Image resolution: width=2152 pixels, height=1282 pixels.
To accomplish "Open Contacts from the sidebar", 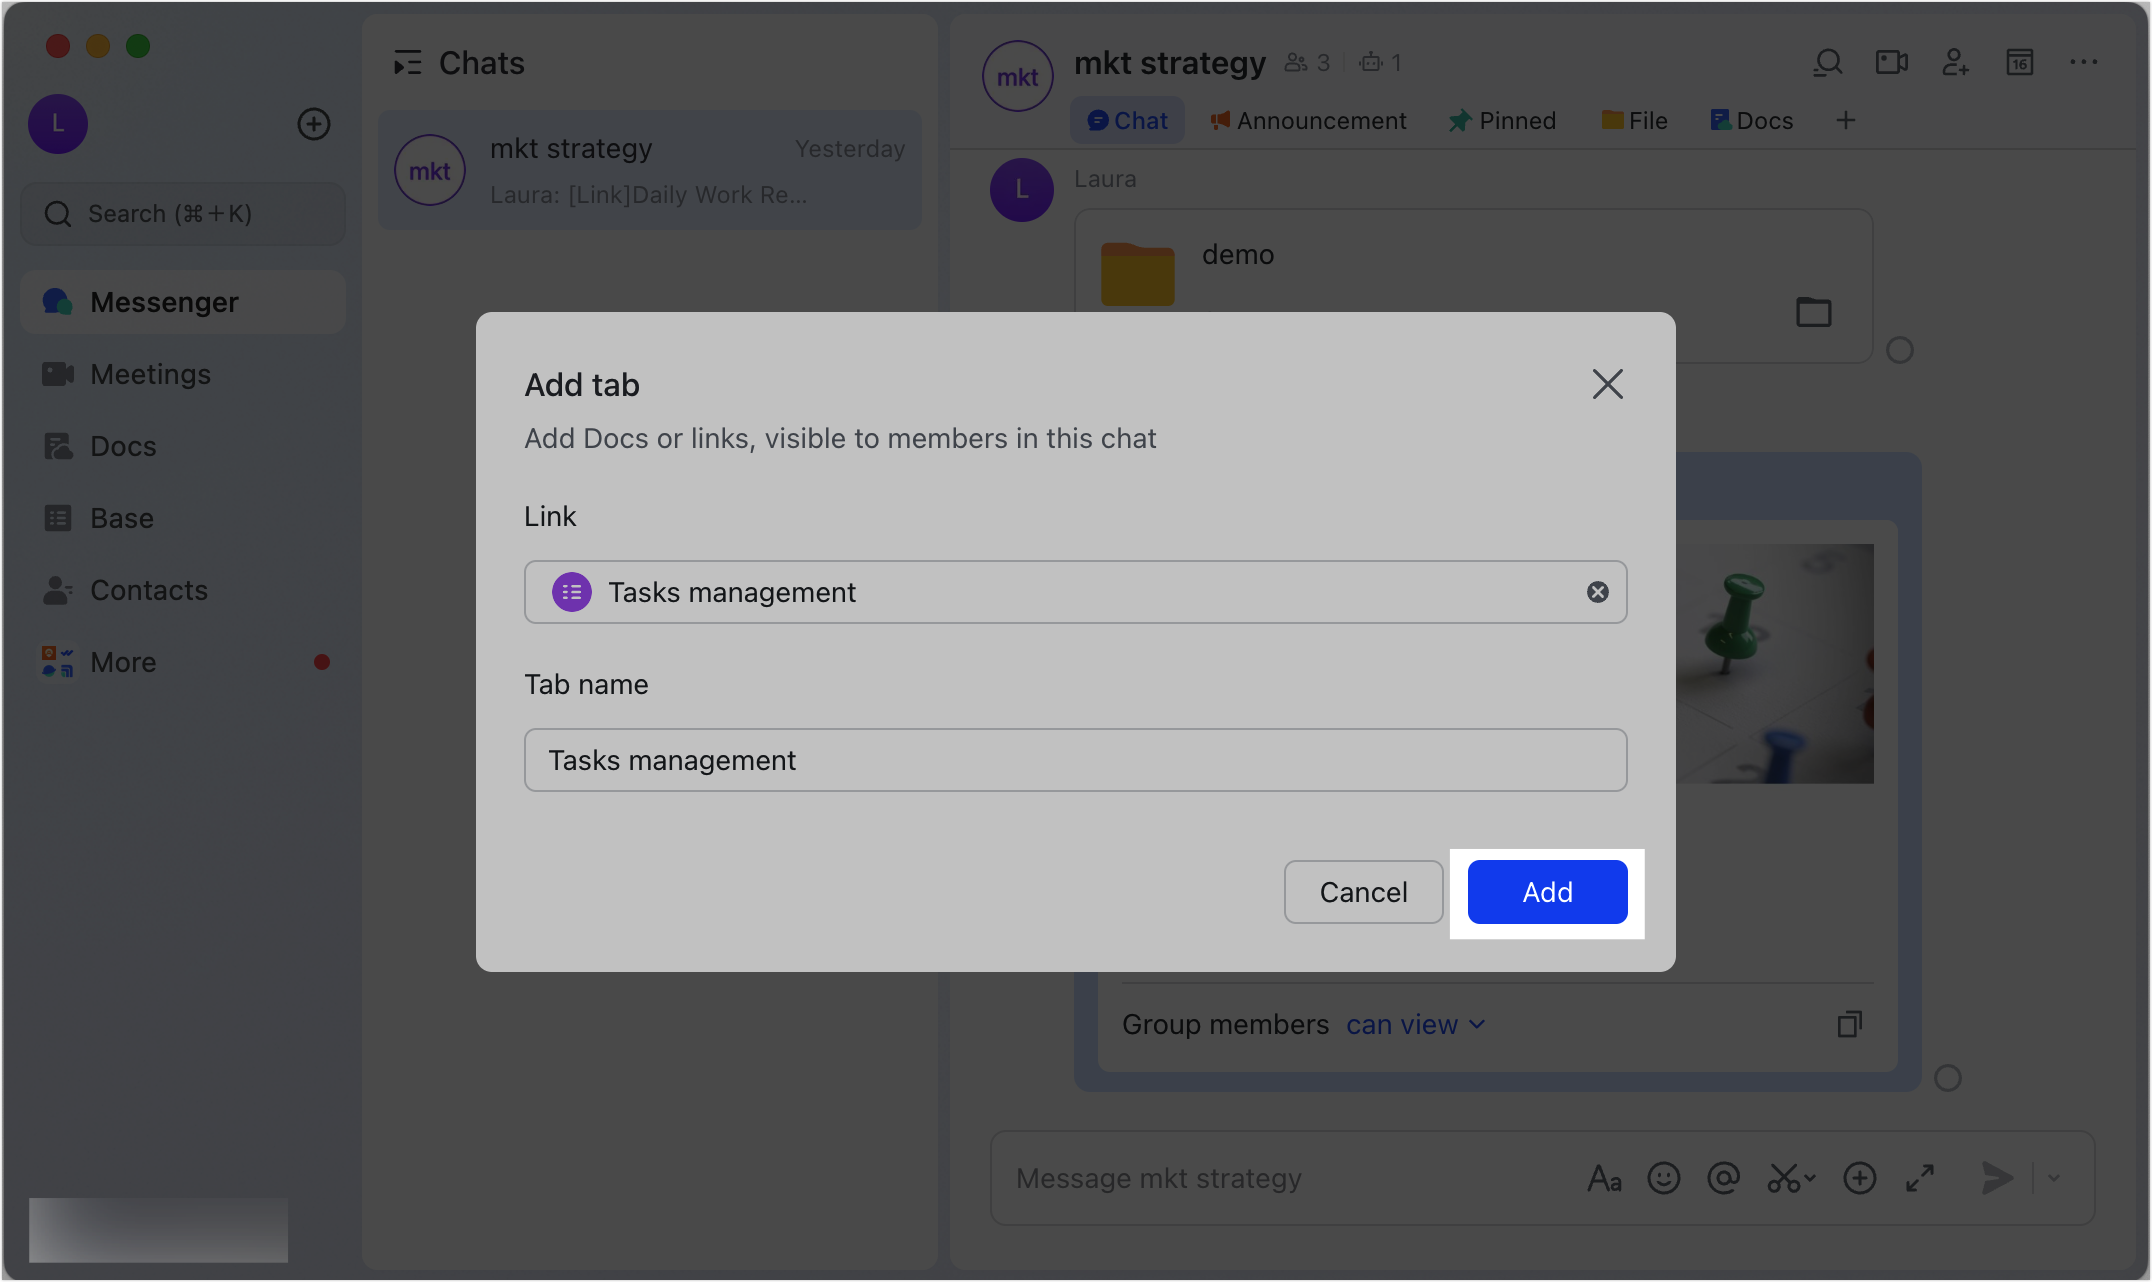I will click(x=57, y=590).
